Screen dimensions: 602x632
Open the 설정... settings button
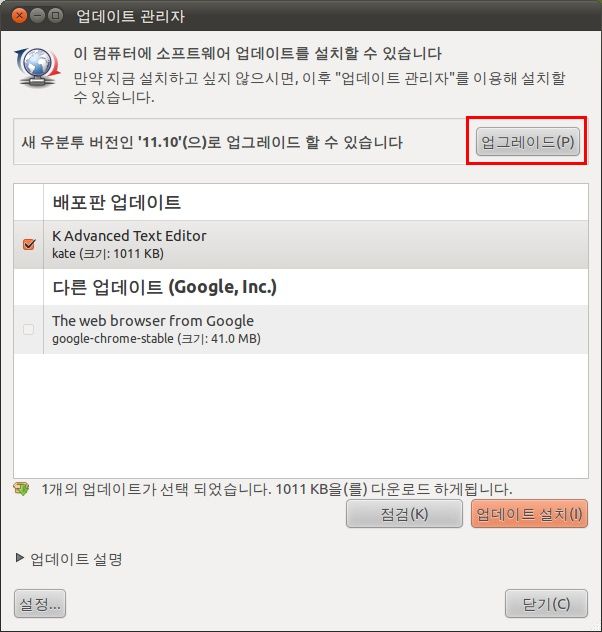click(x=40, y=604)
